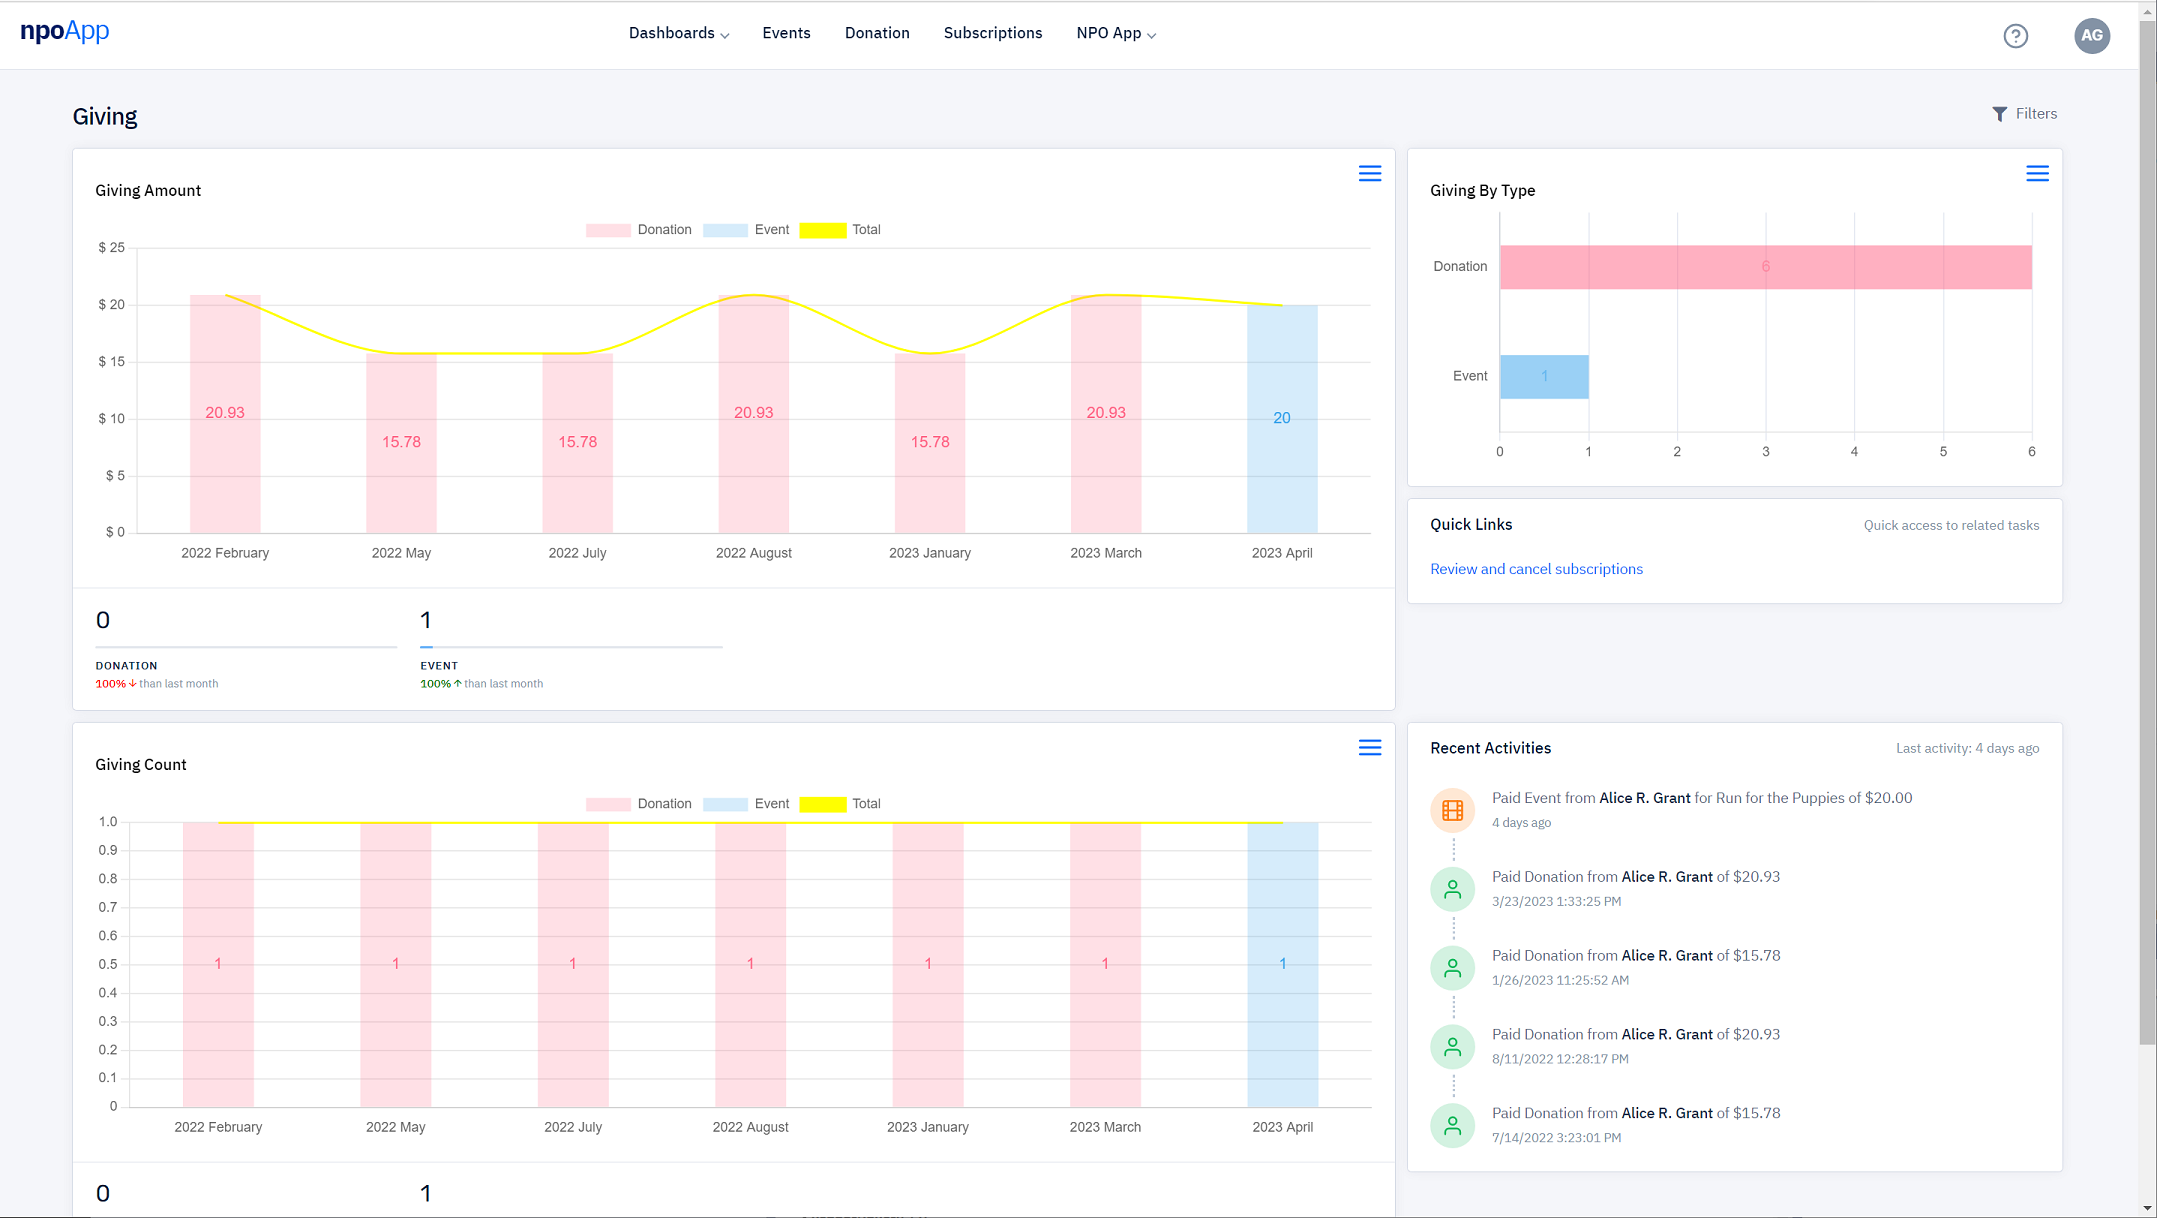Viewport: 2157px width, 1218px height.
Task: Click the green person icon for the 1/26/2023 donation
Action: pos(1452,968)
